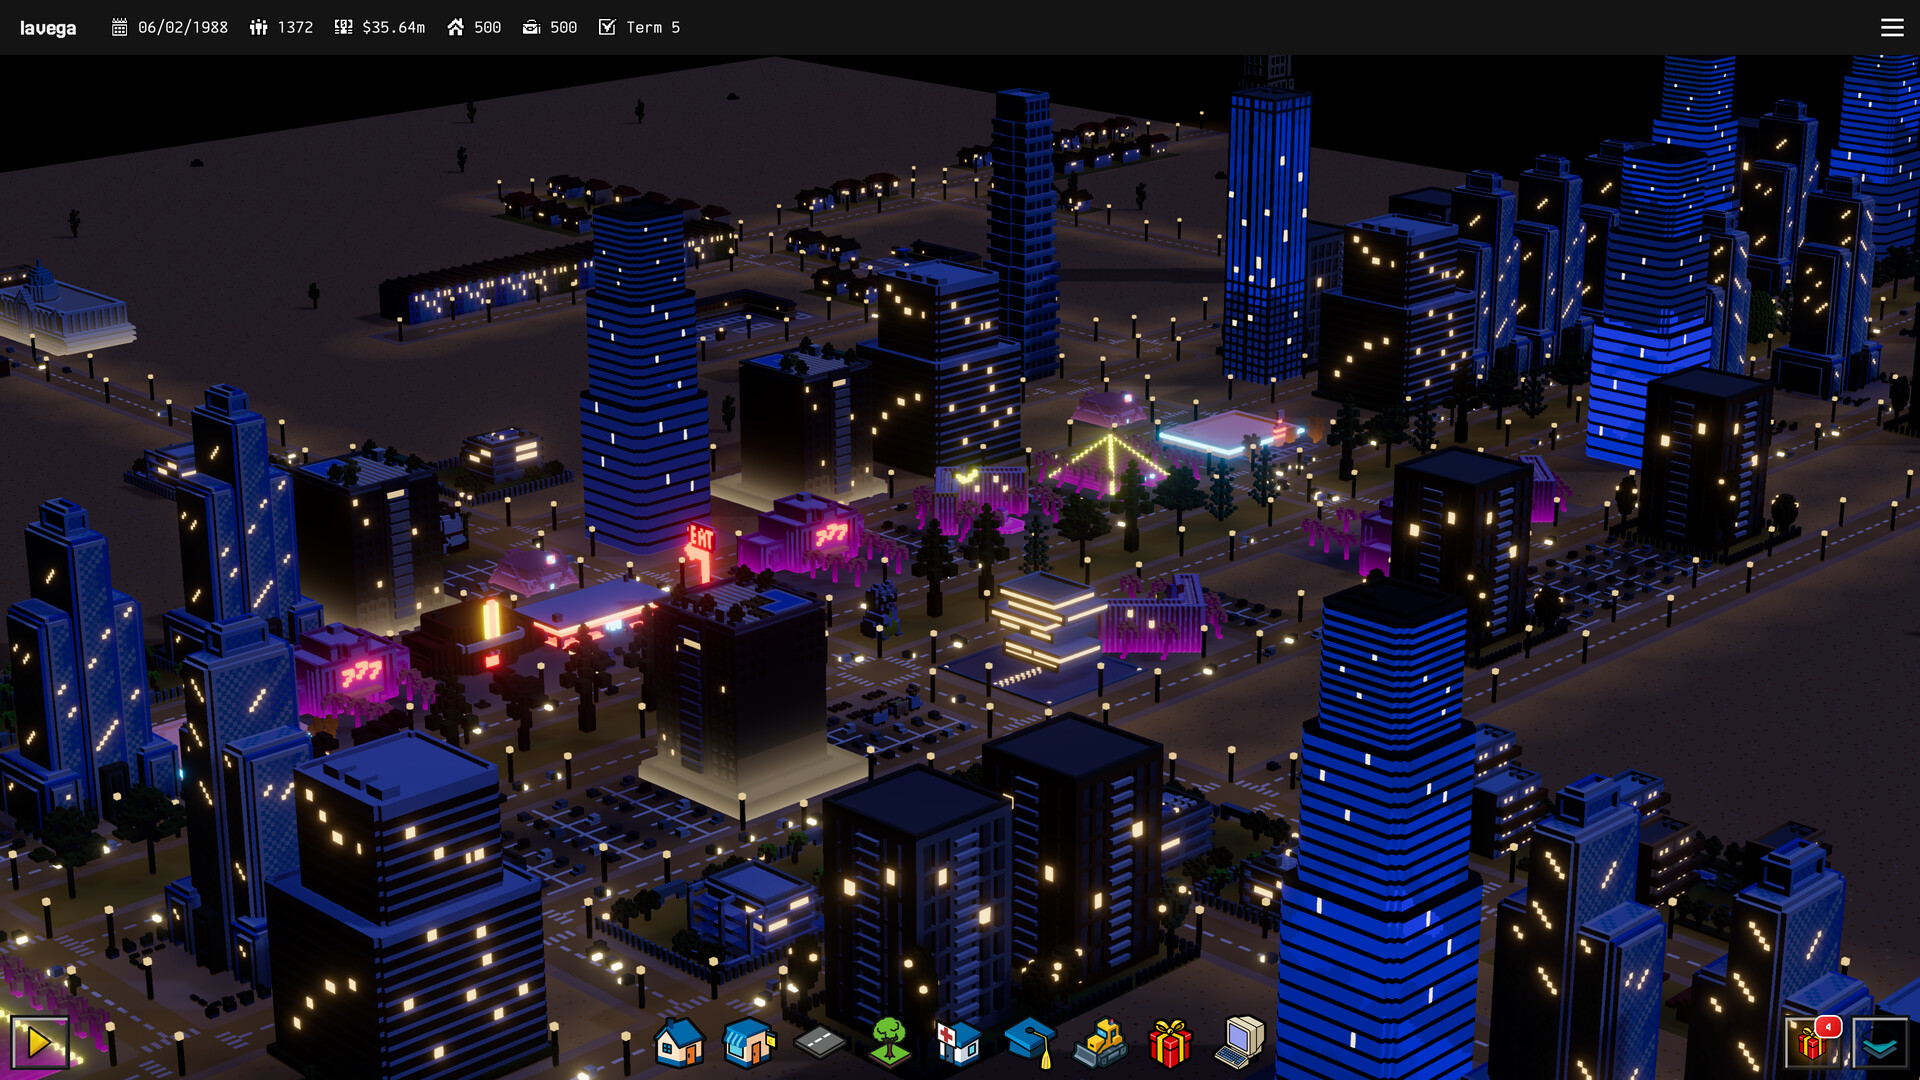1920x1080 pixels.
Task: Open the education graduation cap tool
Action: (1030, 1042)
